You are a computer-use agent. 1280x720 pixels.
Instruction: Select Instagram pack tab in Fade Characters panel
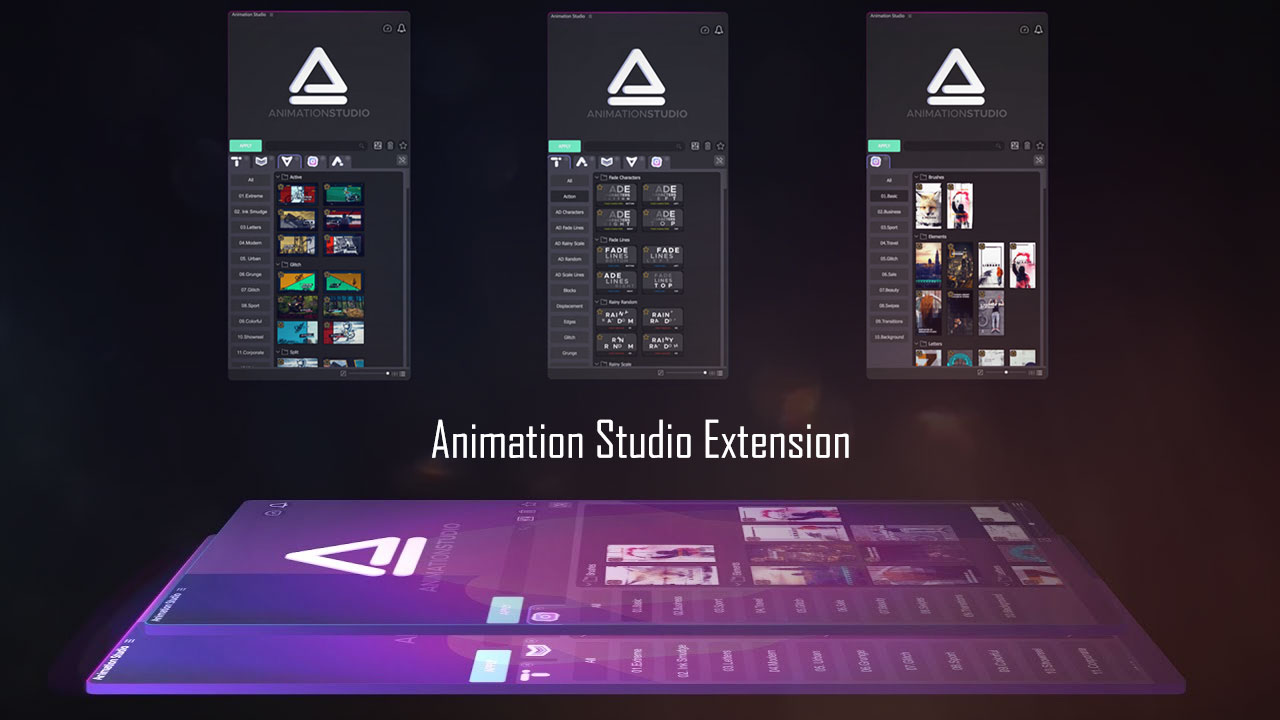tap(657, 161)
